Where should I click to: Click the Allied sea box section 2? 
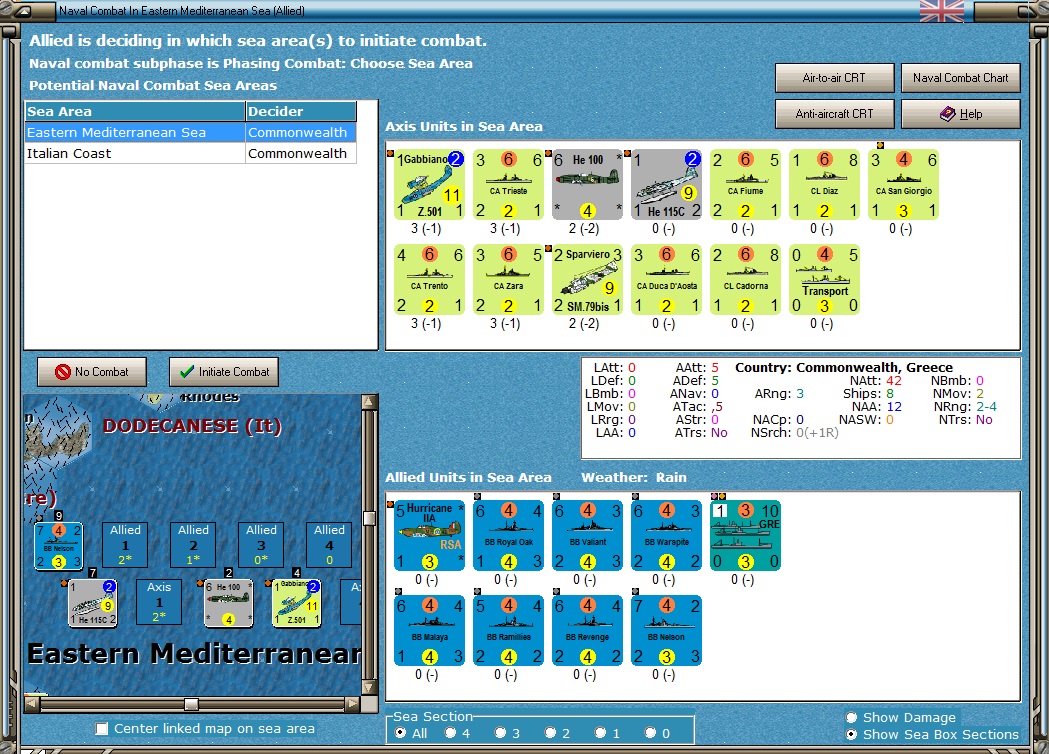coord(193,545)
